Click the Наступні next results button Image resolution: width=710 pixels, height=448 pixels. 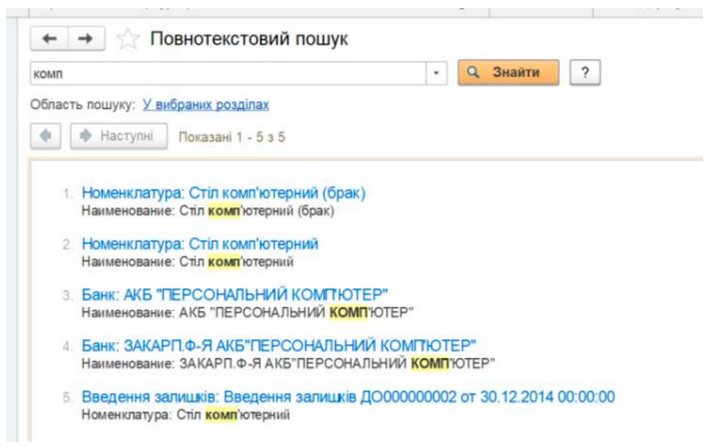pyautogui.click(x=118, y=135)
